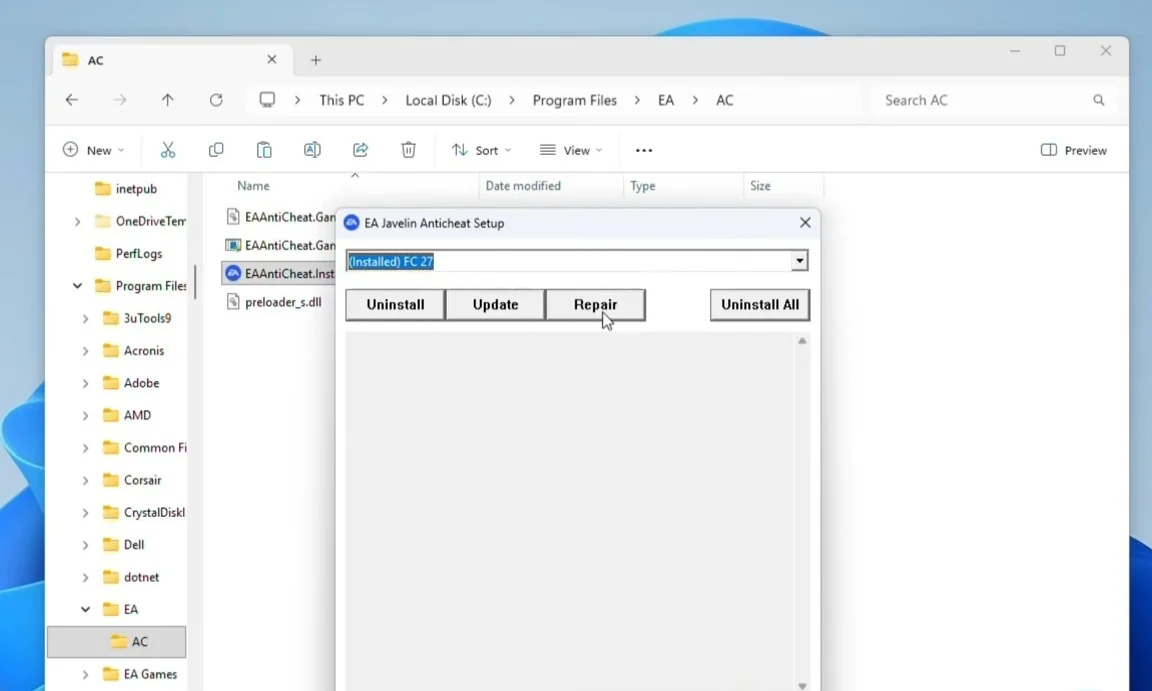Expand the AMD folder node

[x=85, y=416]
